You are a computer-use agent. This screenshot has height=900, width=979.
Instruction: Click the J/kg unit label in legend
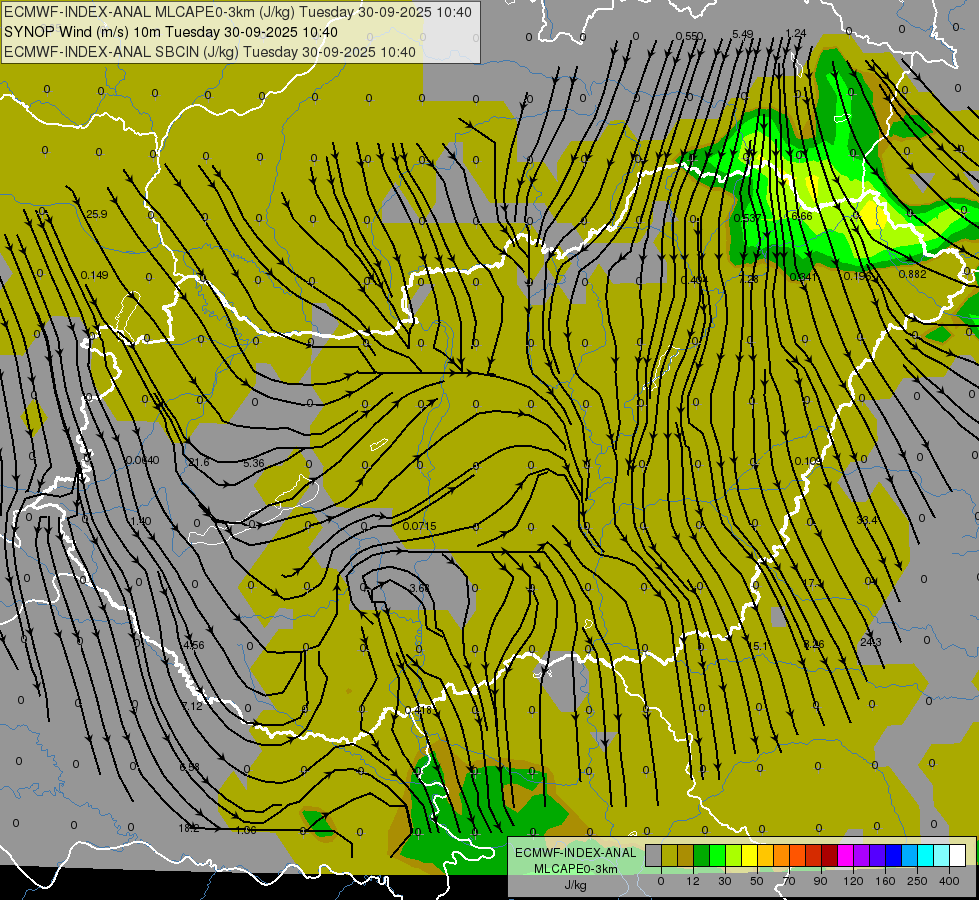tap(575, 885)
